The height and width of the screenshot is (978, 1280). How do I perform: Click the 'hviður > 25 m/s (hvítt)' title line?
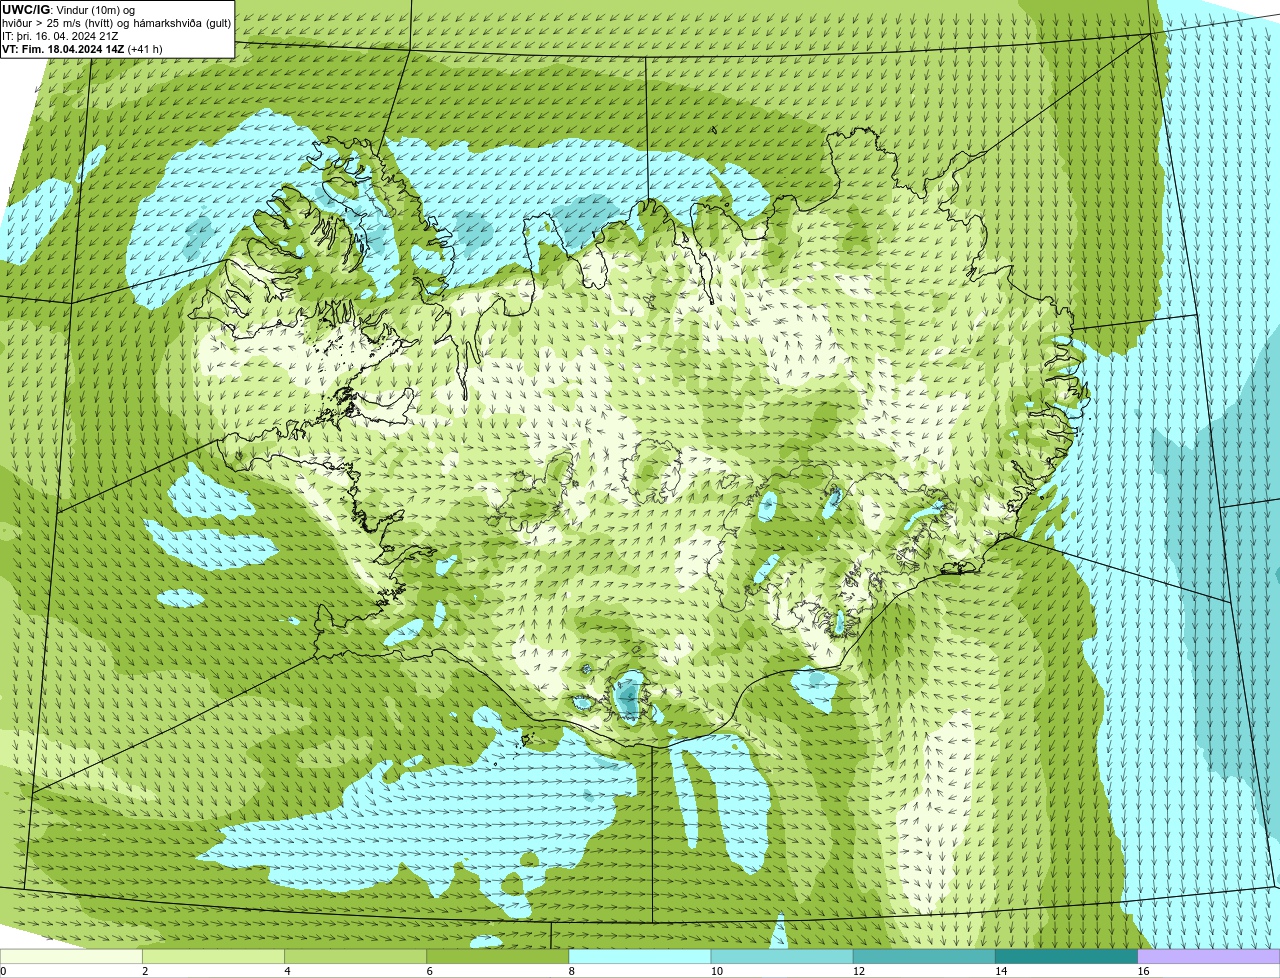click(x=116, y=22)
